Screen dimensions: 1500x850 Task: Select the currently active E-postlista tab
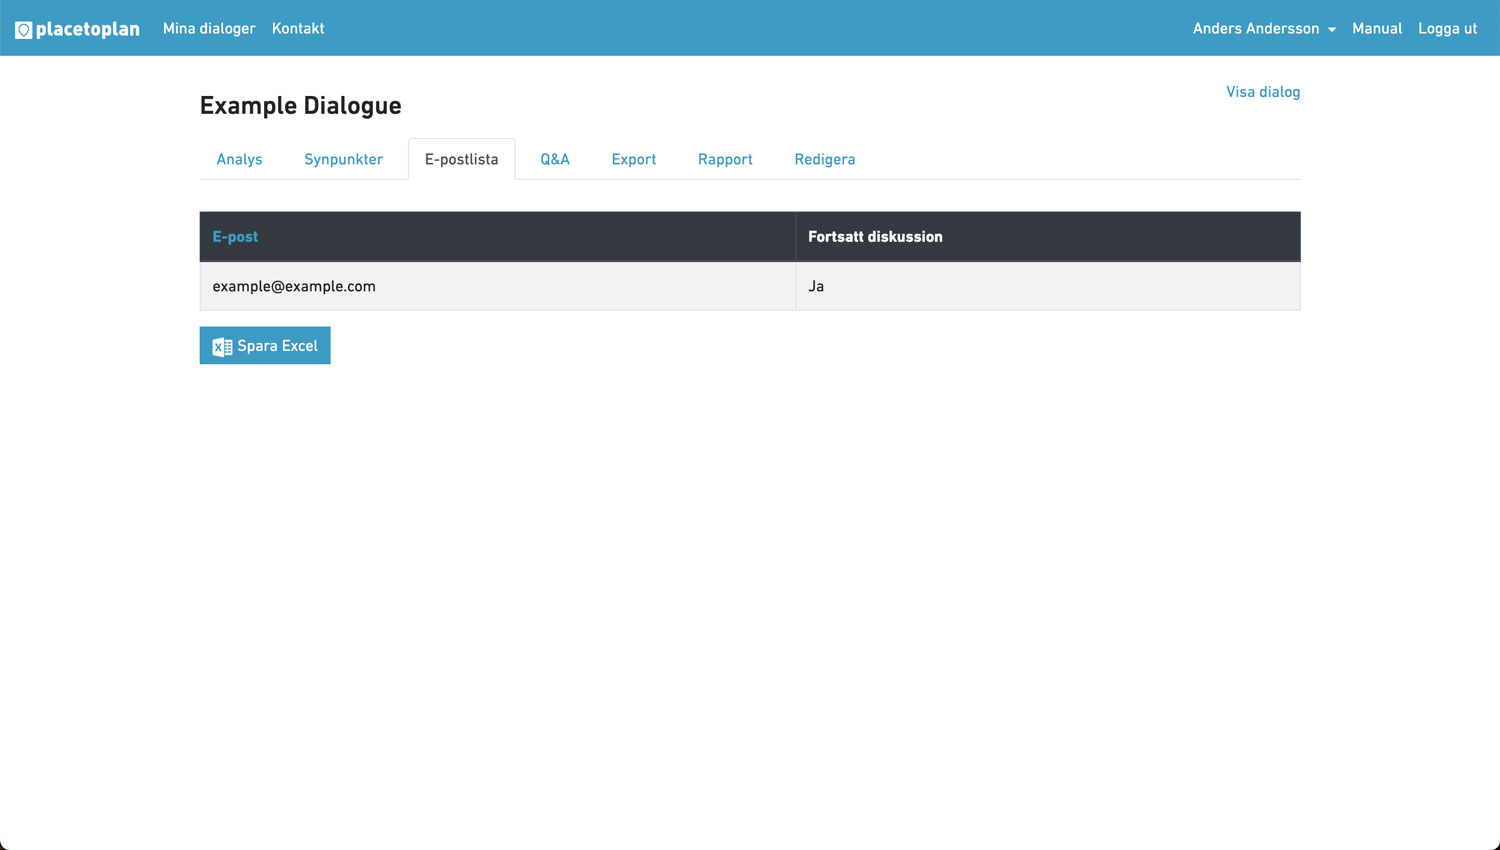461,159
